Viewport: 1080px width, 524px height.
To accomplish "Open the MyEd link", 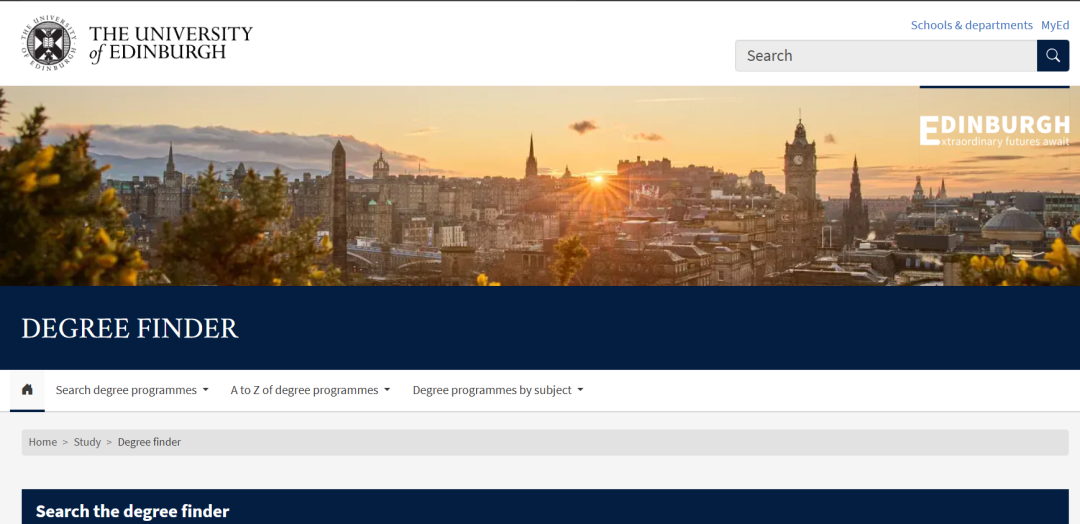I will 1055,25.
